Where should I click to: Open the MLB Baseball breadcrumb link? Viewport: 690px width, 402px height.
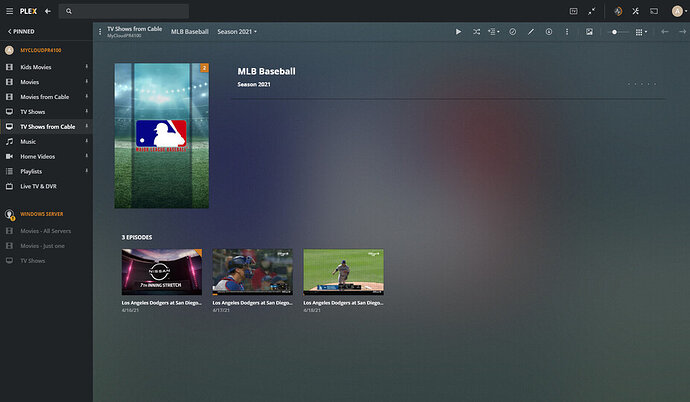click(x=190, y=32)
